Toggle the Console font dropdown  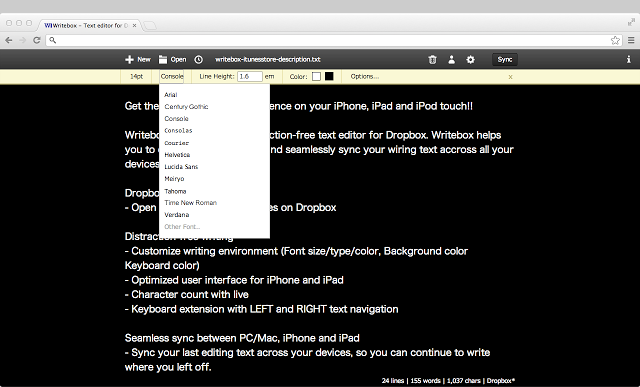click(x=172, y=76)
